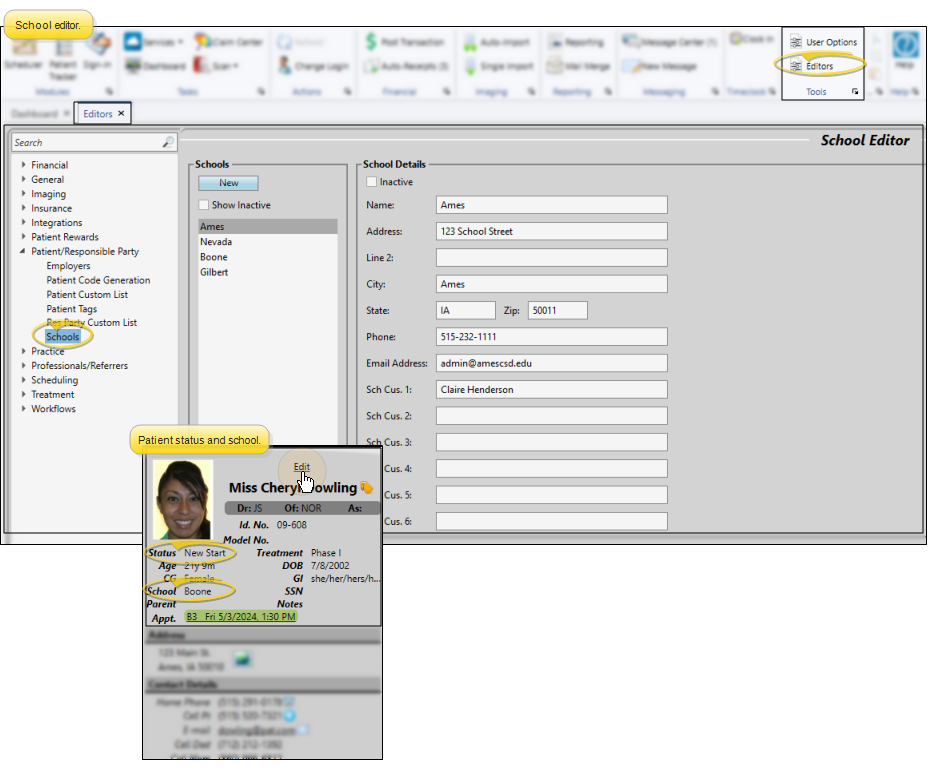Switch to the Editors tab
928x771 pixels.
97,114
